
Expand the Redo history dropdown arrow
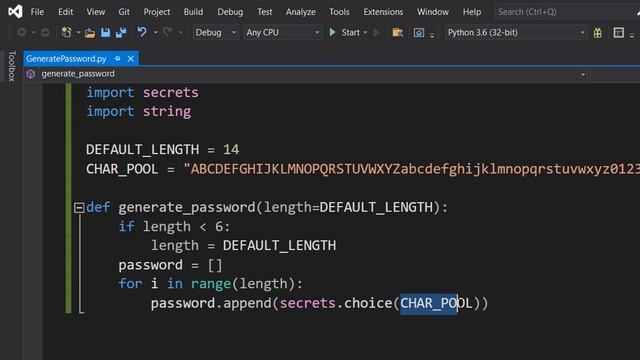click(x=180, y=32)
